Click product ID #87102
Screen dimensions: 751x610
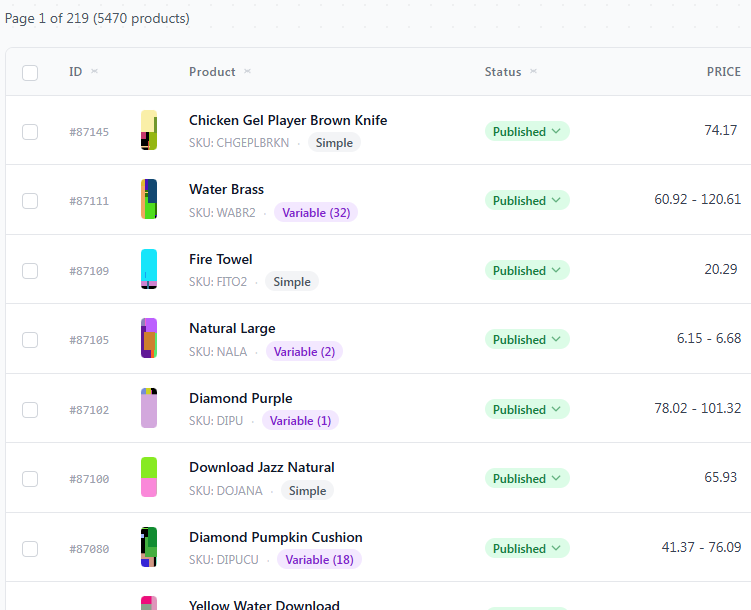[x=89, y=410]
